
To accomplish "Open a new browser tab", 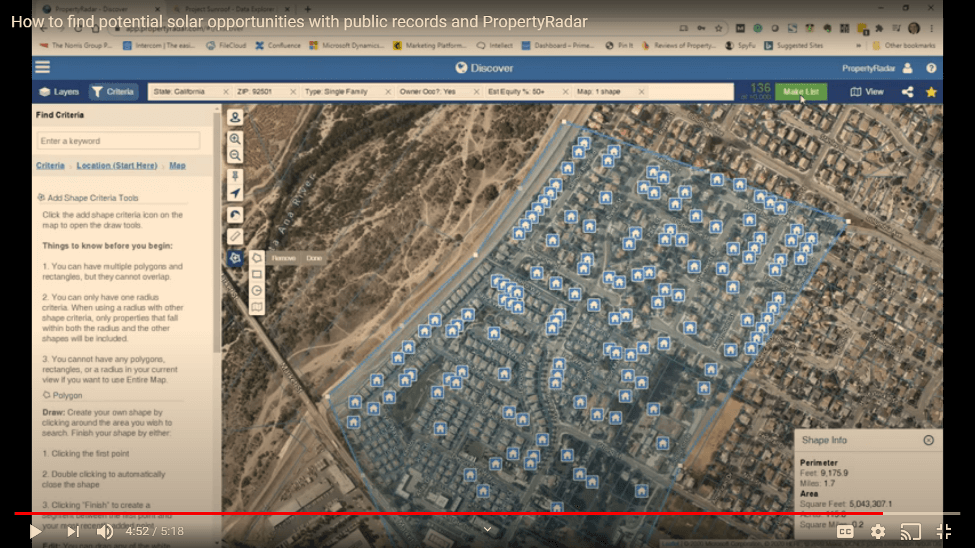I will [x=307, y=9].
